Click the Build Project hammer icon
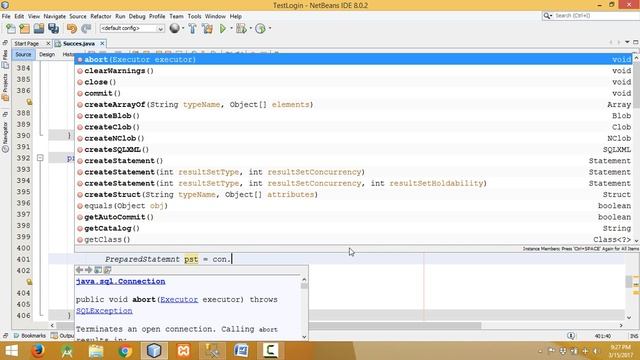The height and width of the screenshot is (360, 640). [192, 29]
